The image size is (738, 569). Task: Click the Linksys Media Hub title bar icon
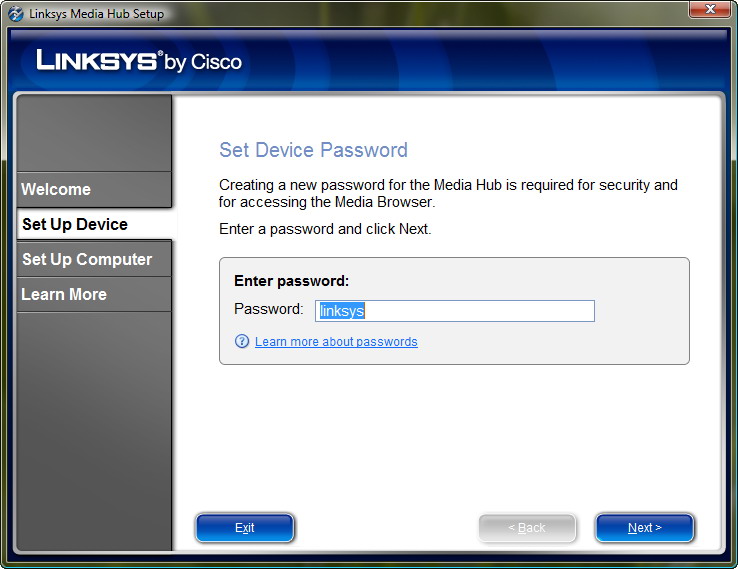pyautogui.click(x=15, y=14)
